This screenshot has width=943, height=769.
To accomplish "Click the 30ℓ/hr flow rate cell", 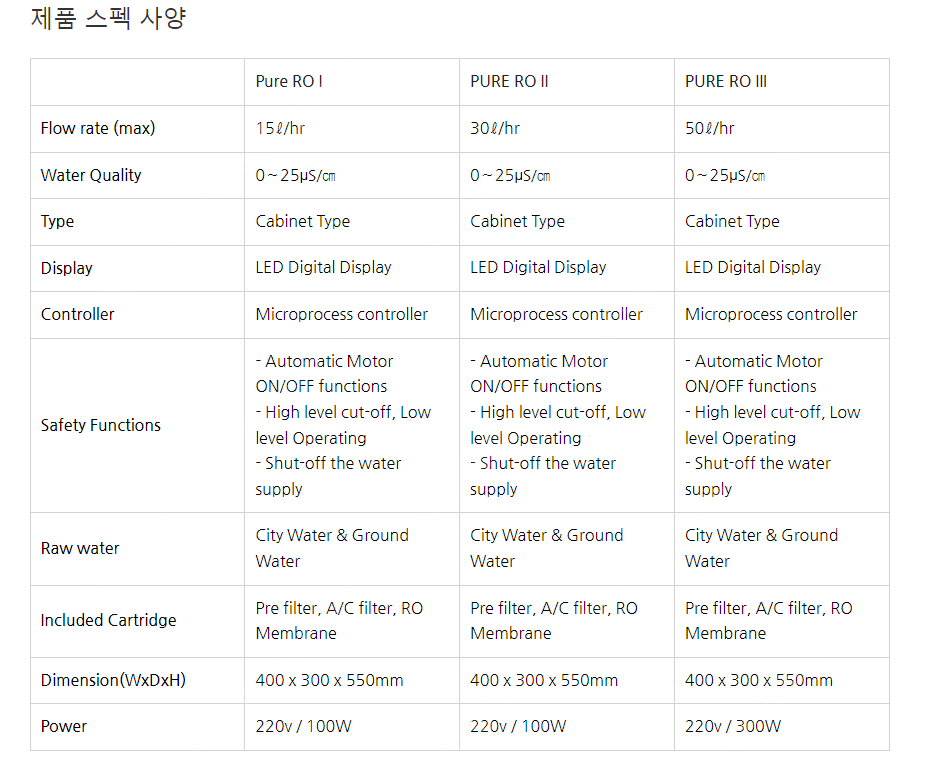I will [495, 129].
